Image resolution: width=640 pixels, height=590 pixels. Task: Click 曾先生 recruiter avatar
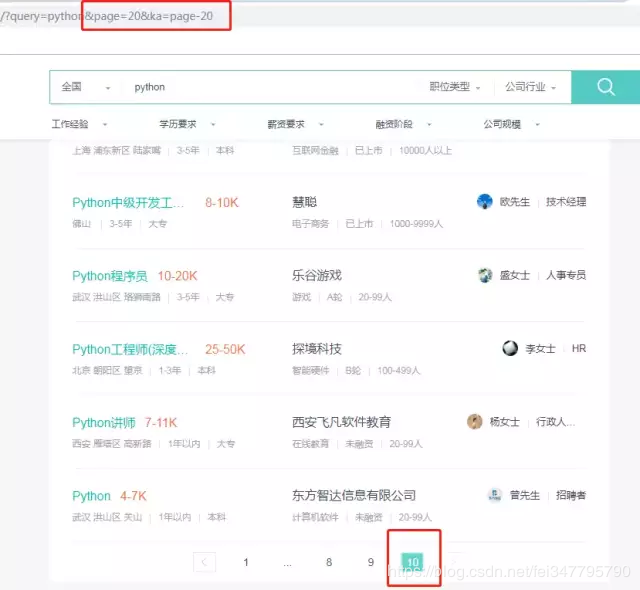coord(495,495)
